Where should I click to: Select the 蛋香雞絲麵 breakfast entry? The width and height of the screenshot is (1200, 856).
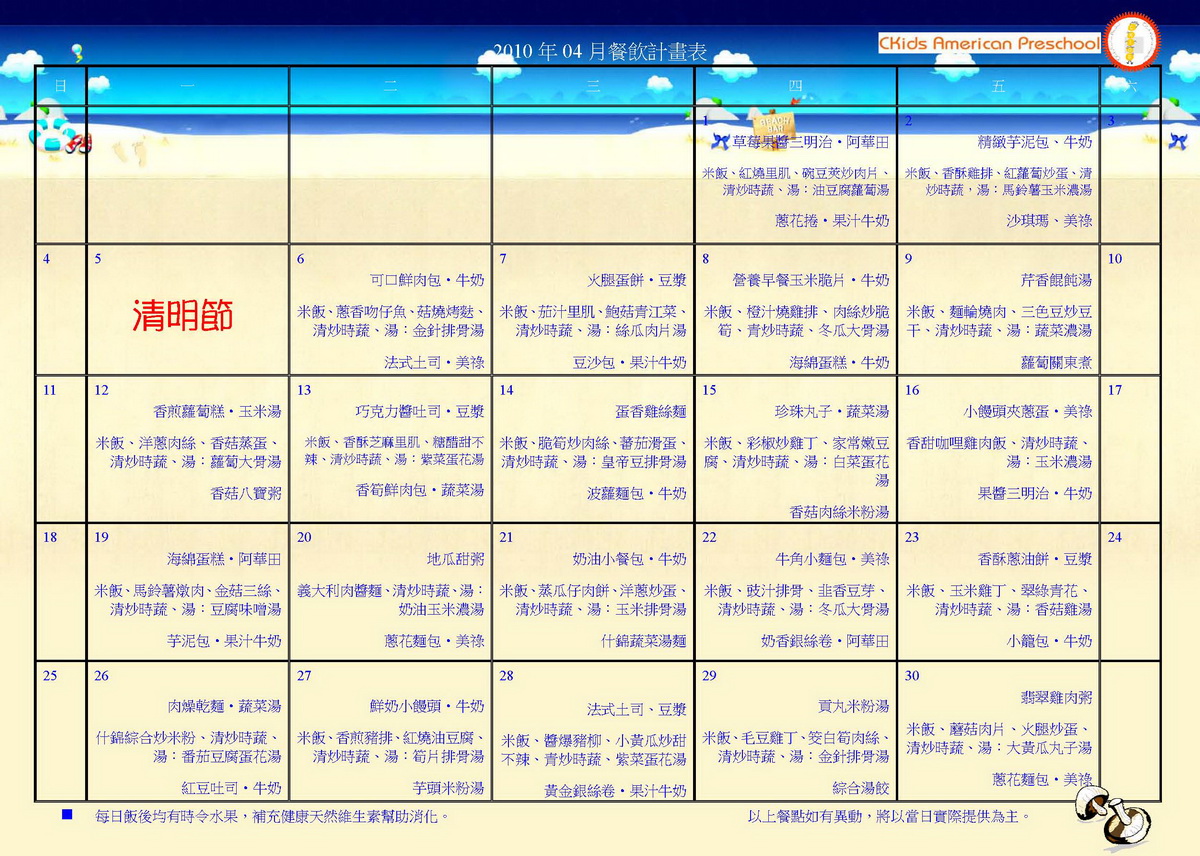(650, 412)
